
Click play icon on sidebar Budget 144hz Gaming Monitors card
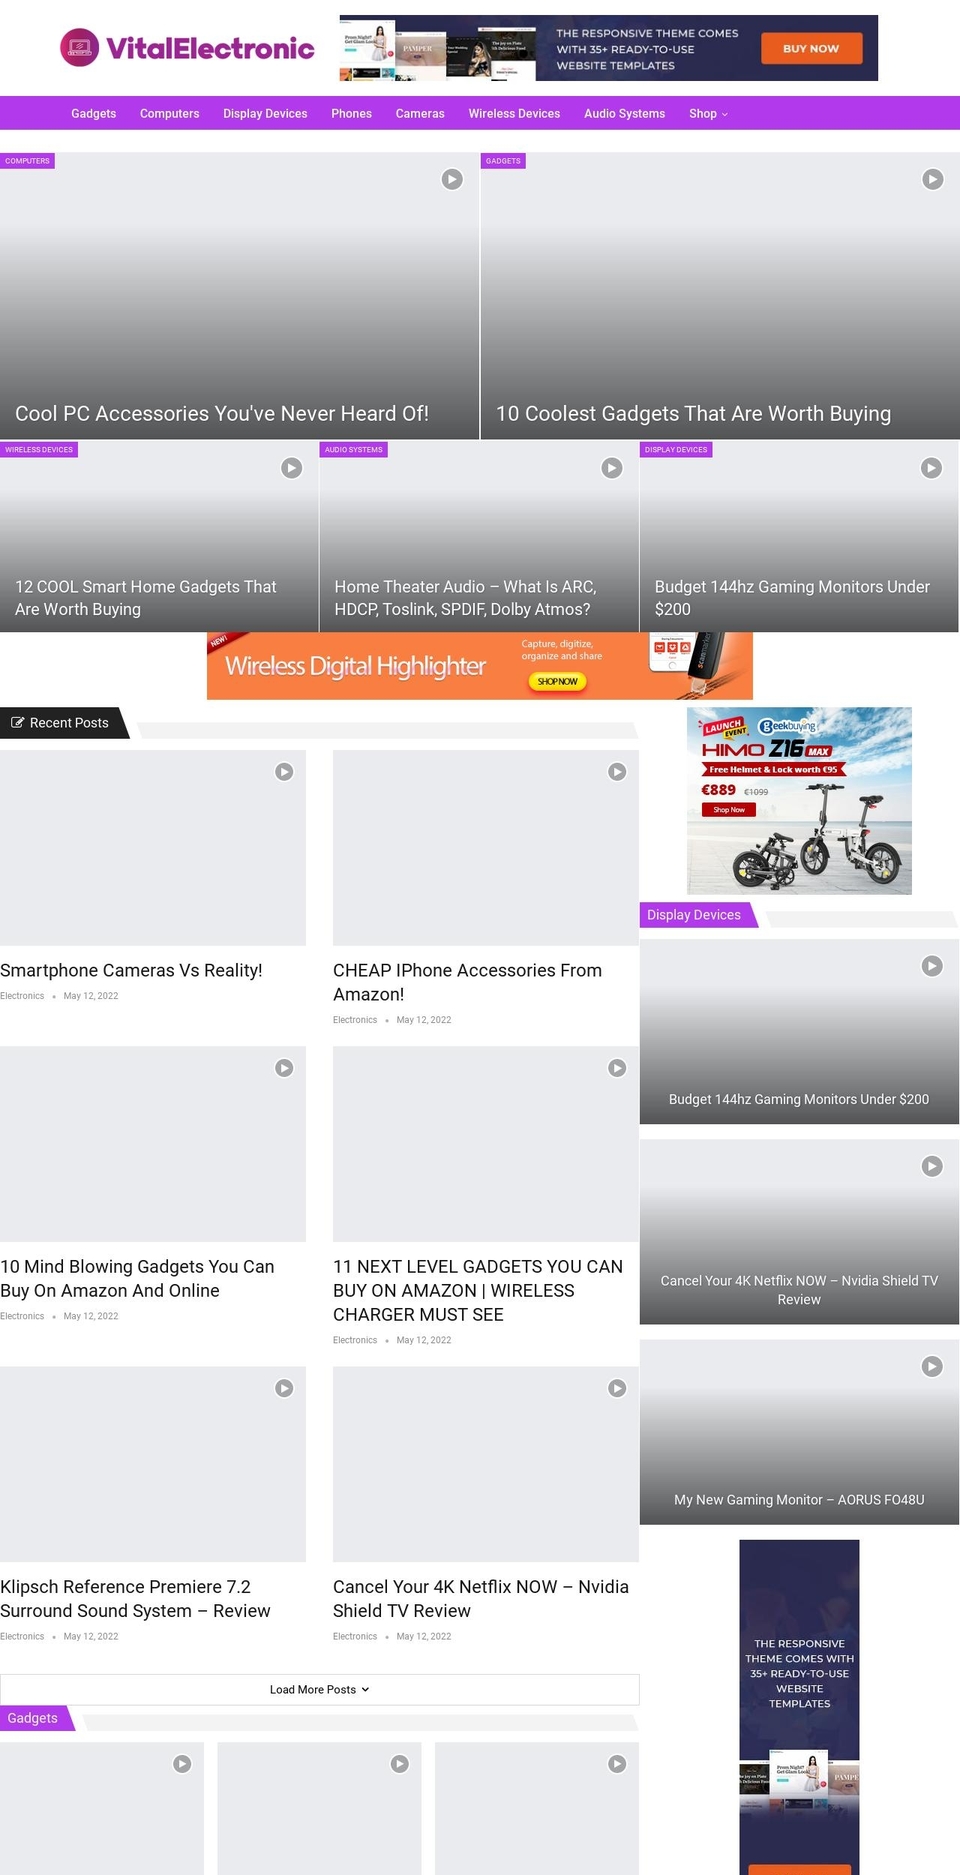tap(931, 966)
